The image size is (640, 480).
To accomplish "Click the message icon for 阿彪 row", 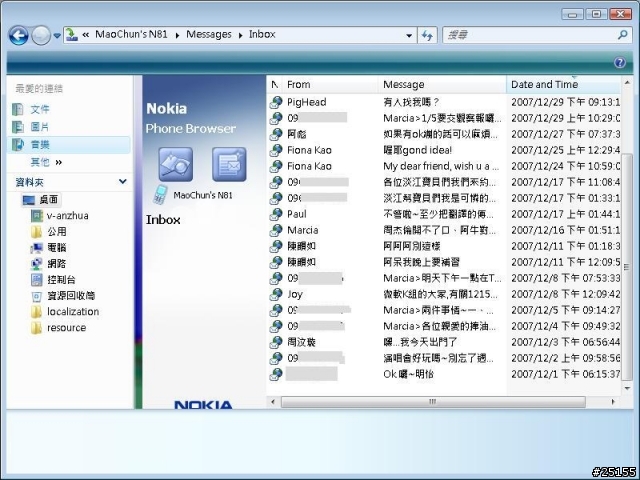I will [x=276, y=134].
